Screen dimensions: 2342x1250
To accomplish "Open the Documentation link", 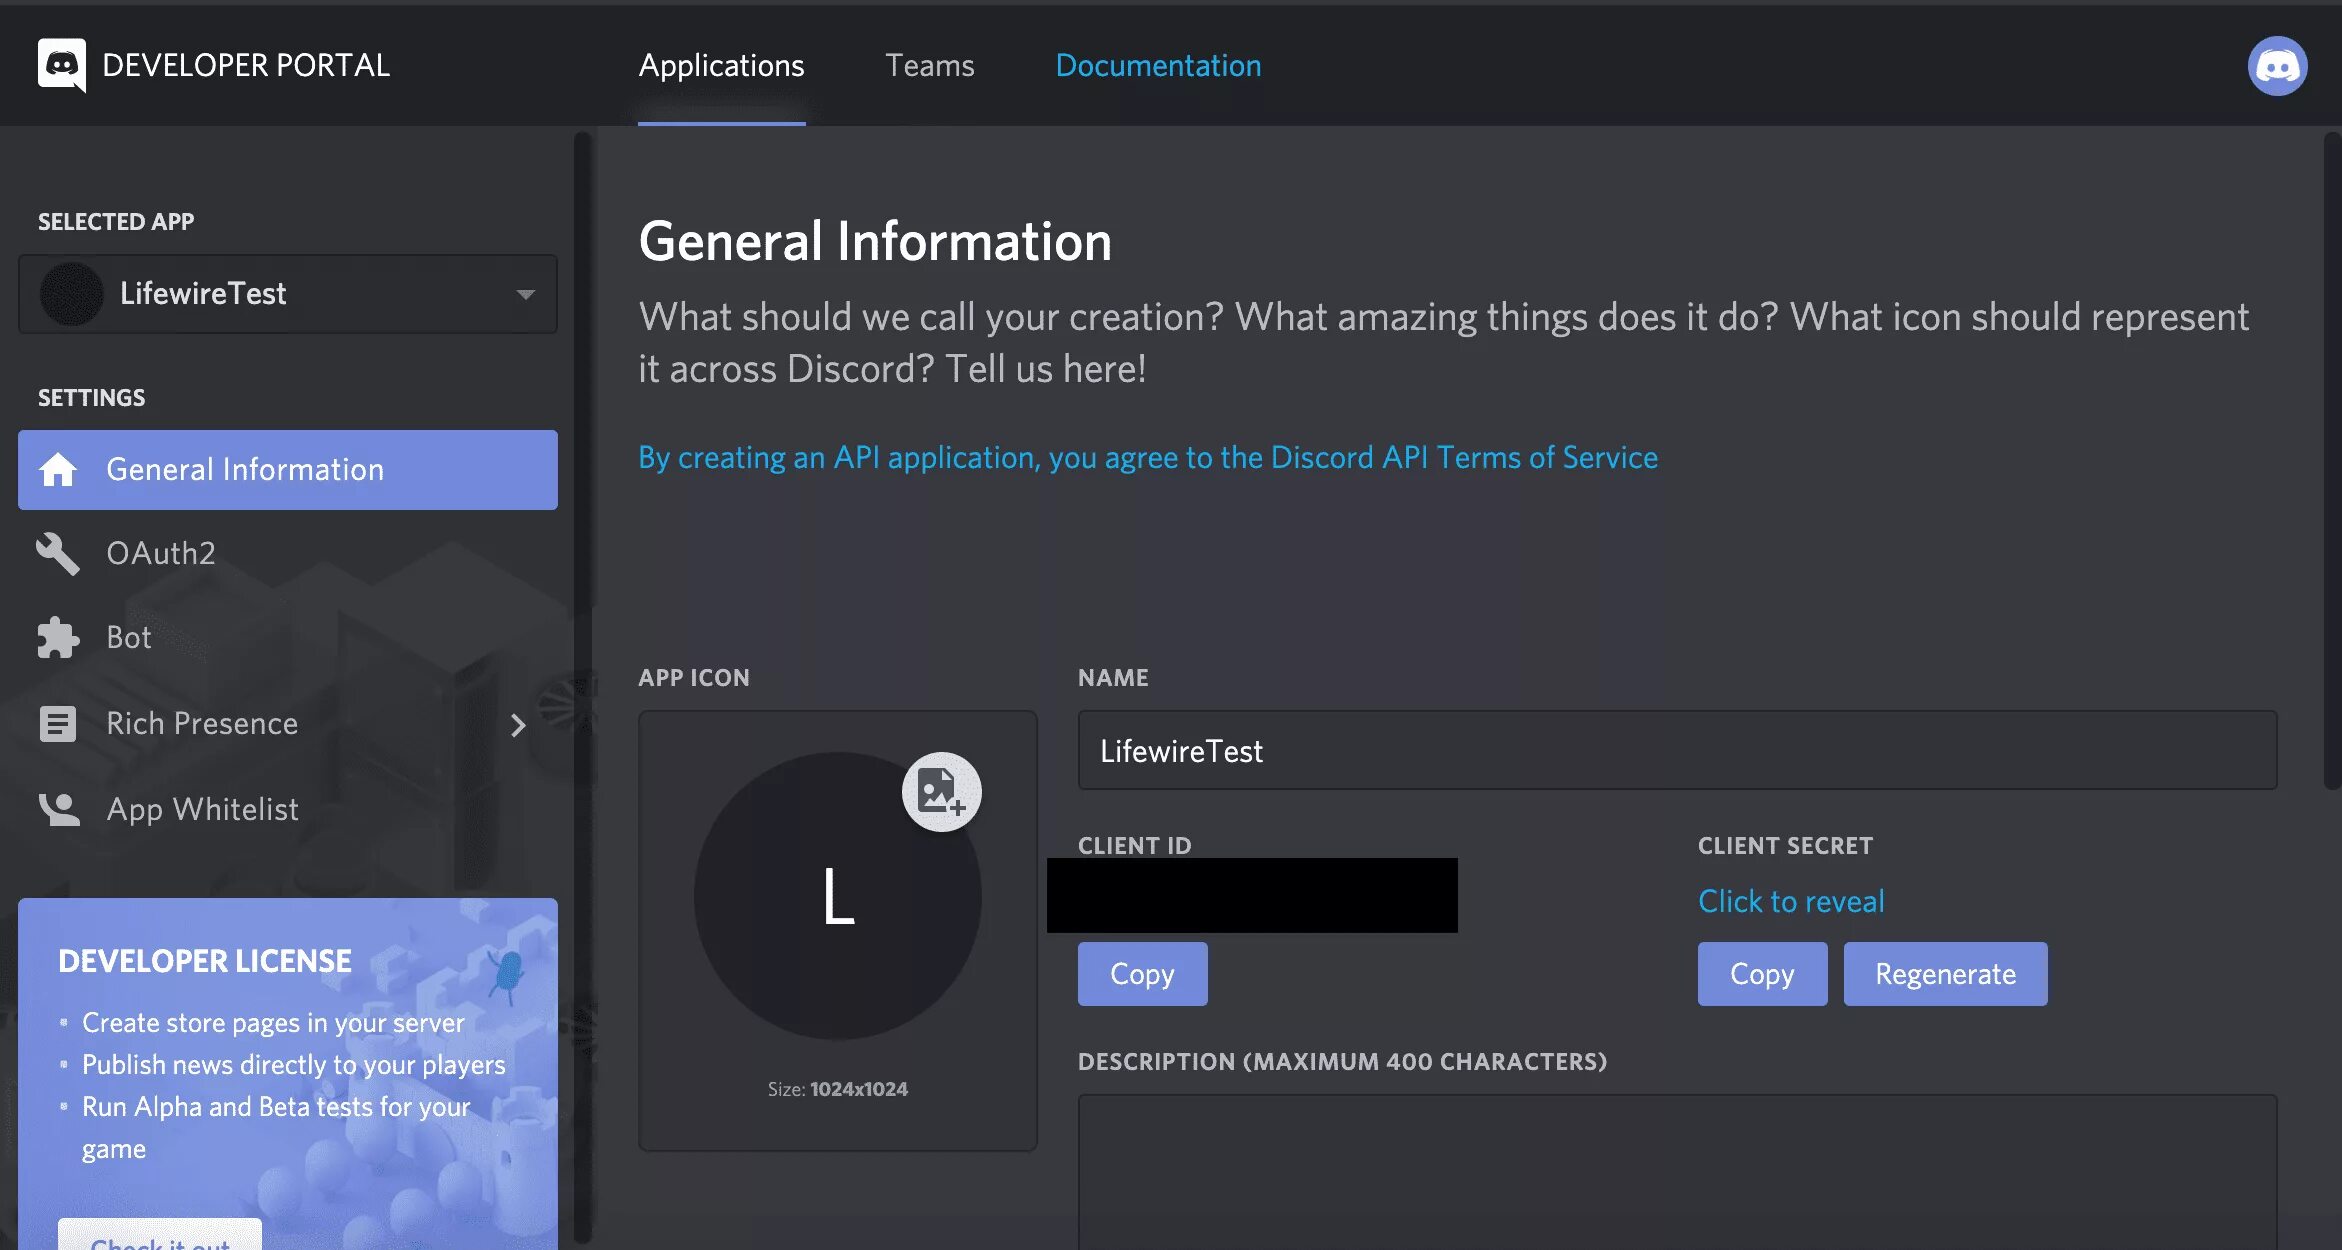I will tap(1158, 66).
